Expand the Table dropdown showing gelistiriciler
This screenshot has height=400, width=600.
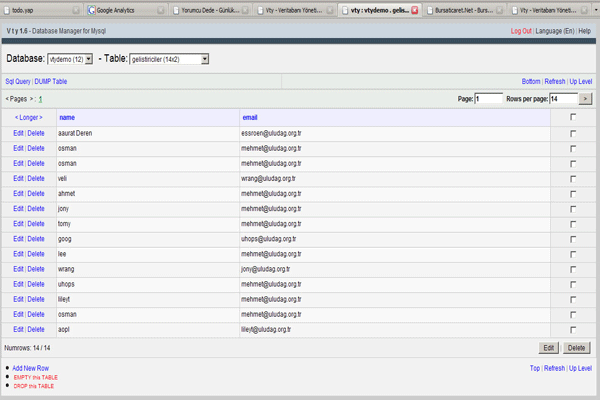tap(169, 59)
